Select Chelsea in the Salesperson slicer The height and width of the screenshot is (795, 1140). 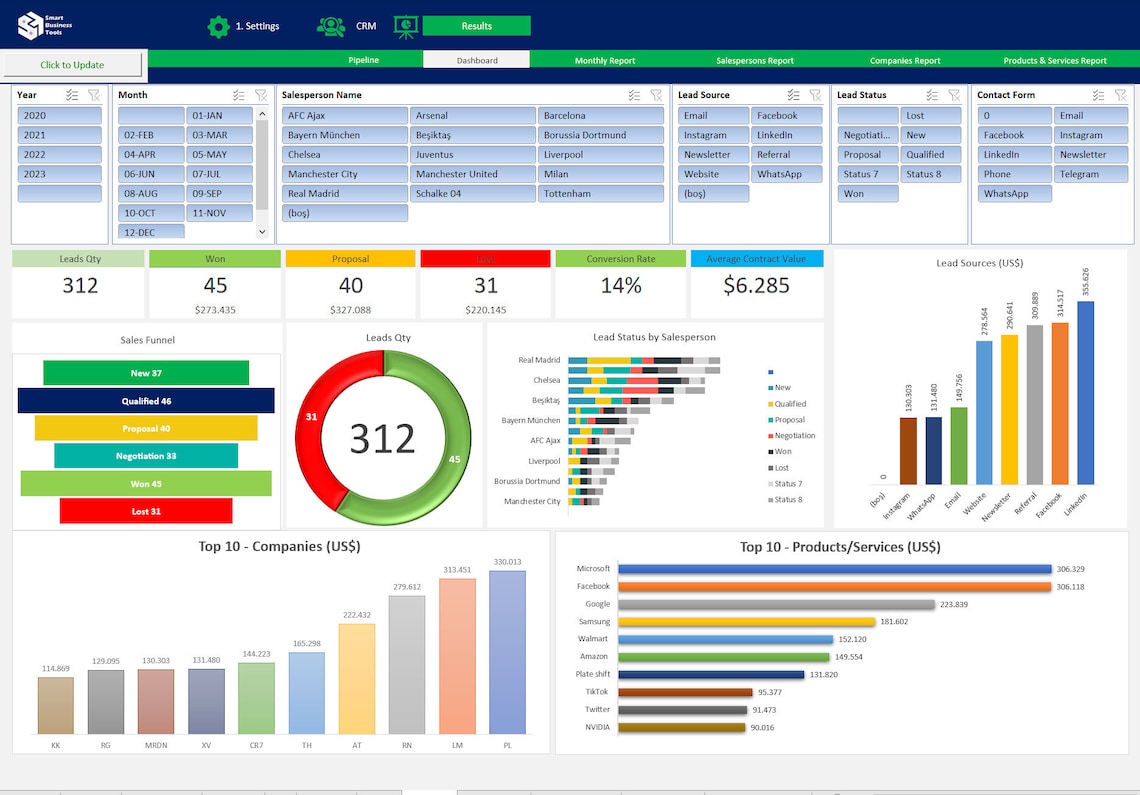[x=344, y=154]
